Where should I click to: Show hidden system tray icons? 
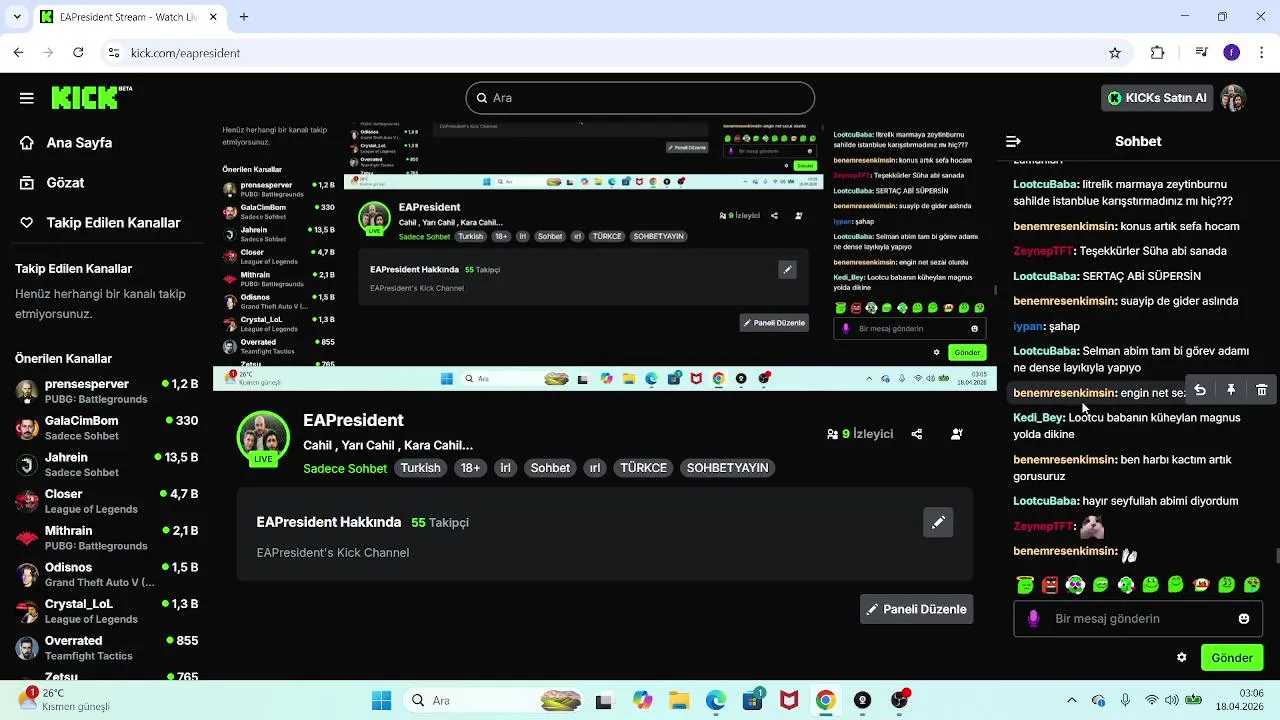(x=1072, y=700)
